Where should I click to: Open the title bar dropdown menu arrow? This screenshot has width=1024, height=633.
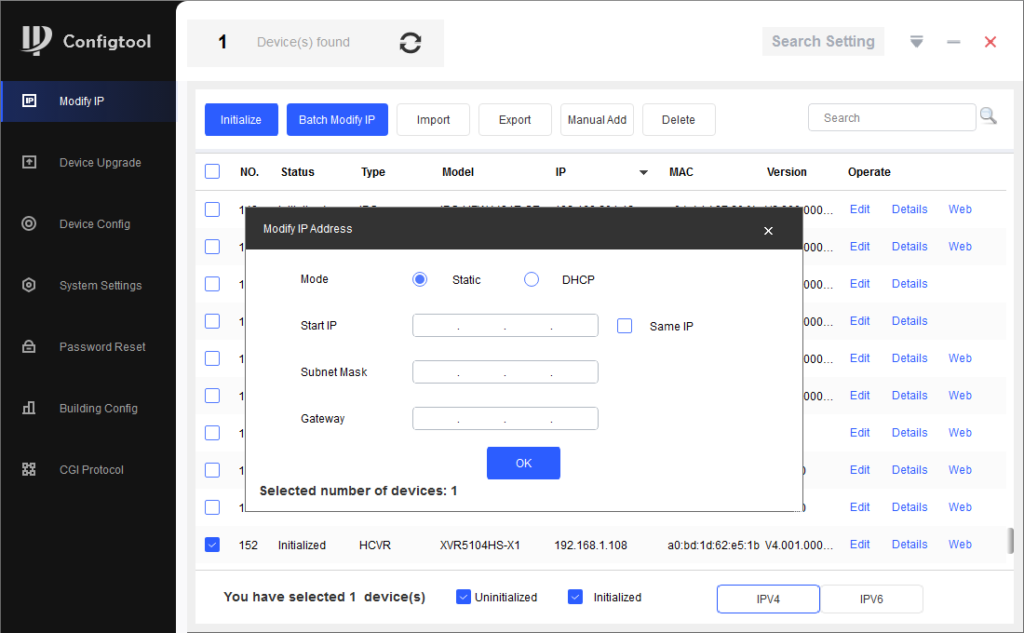pos(916,42)
